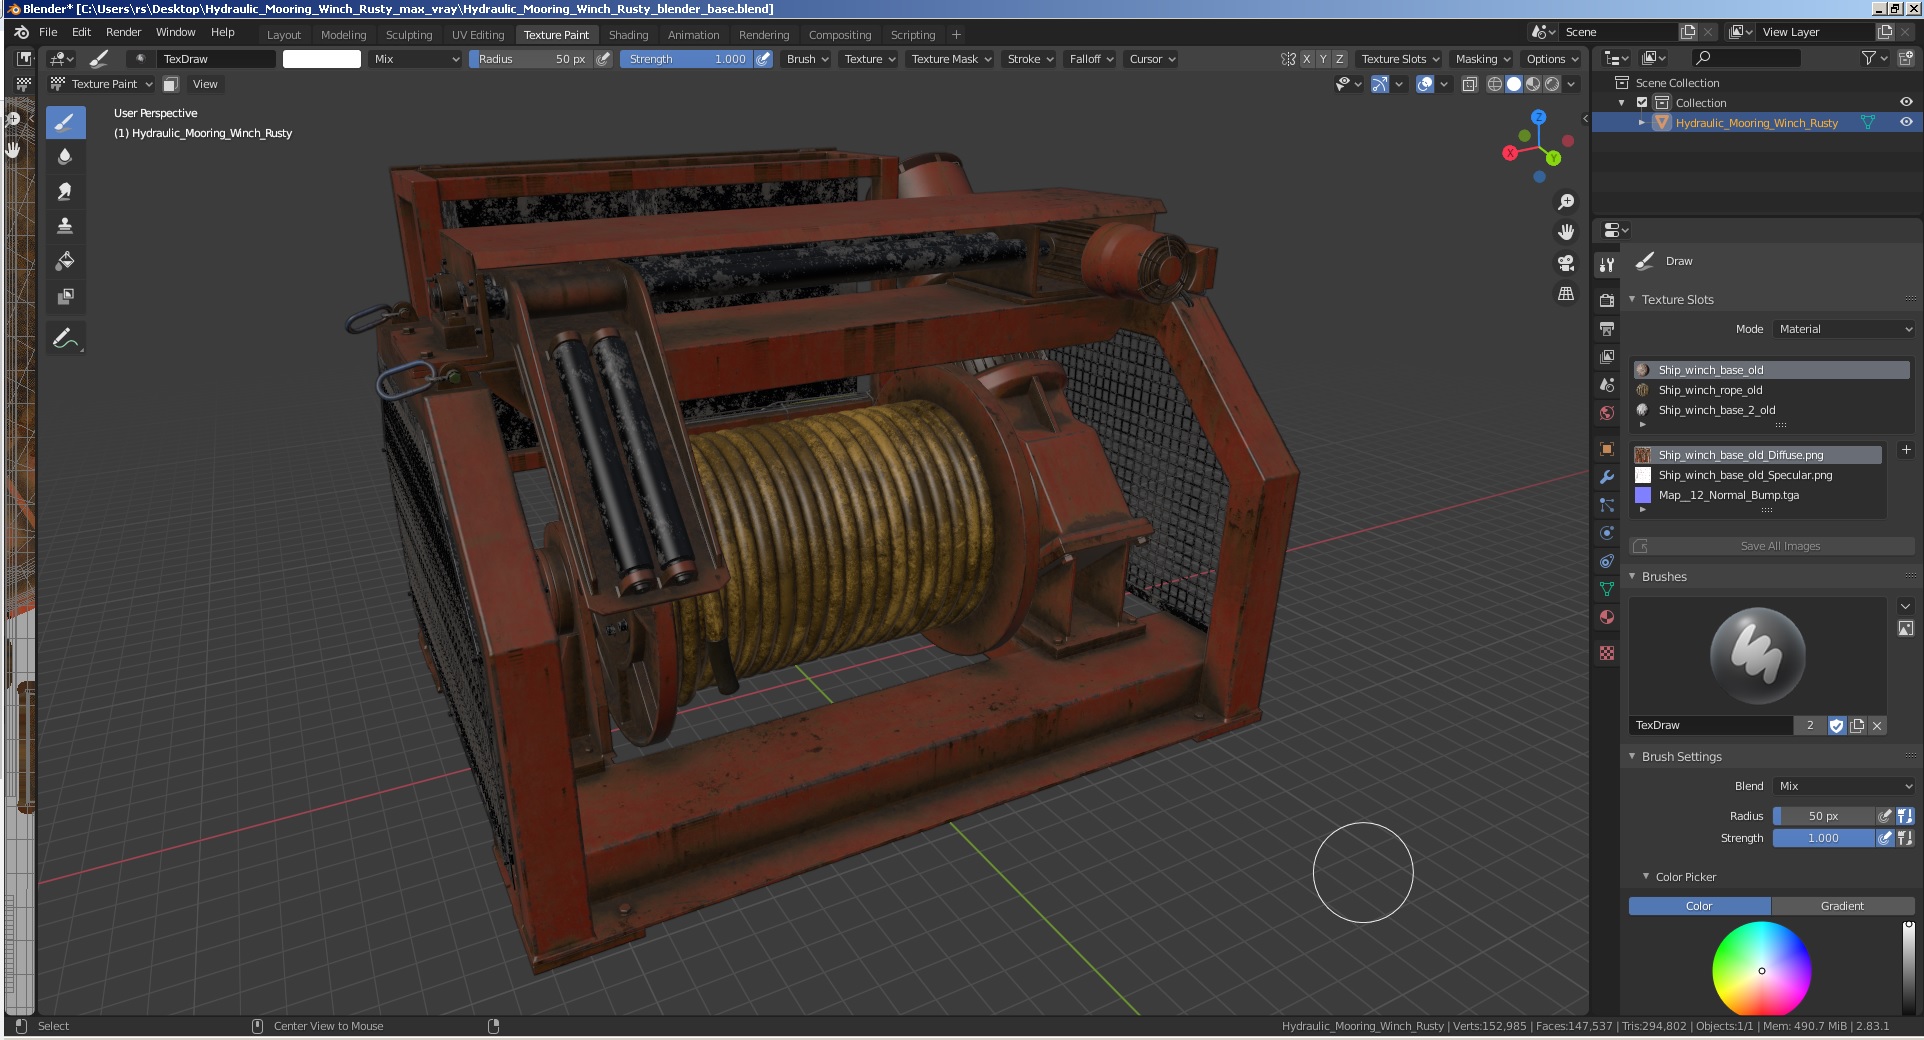Viewport: 1924px width, 1040px height.
Task: Add a new texture paint slot
Action: (x=1905, y=451)
